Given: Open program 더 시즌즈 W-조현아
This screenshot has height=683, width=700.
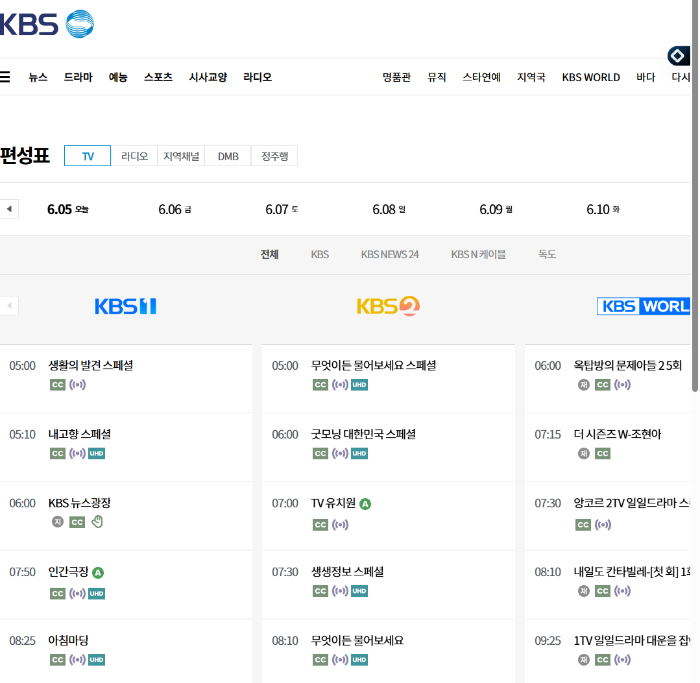Looking at the screenshot, I should click(x=617, y=434).
